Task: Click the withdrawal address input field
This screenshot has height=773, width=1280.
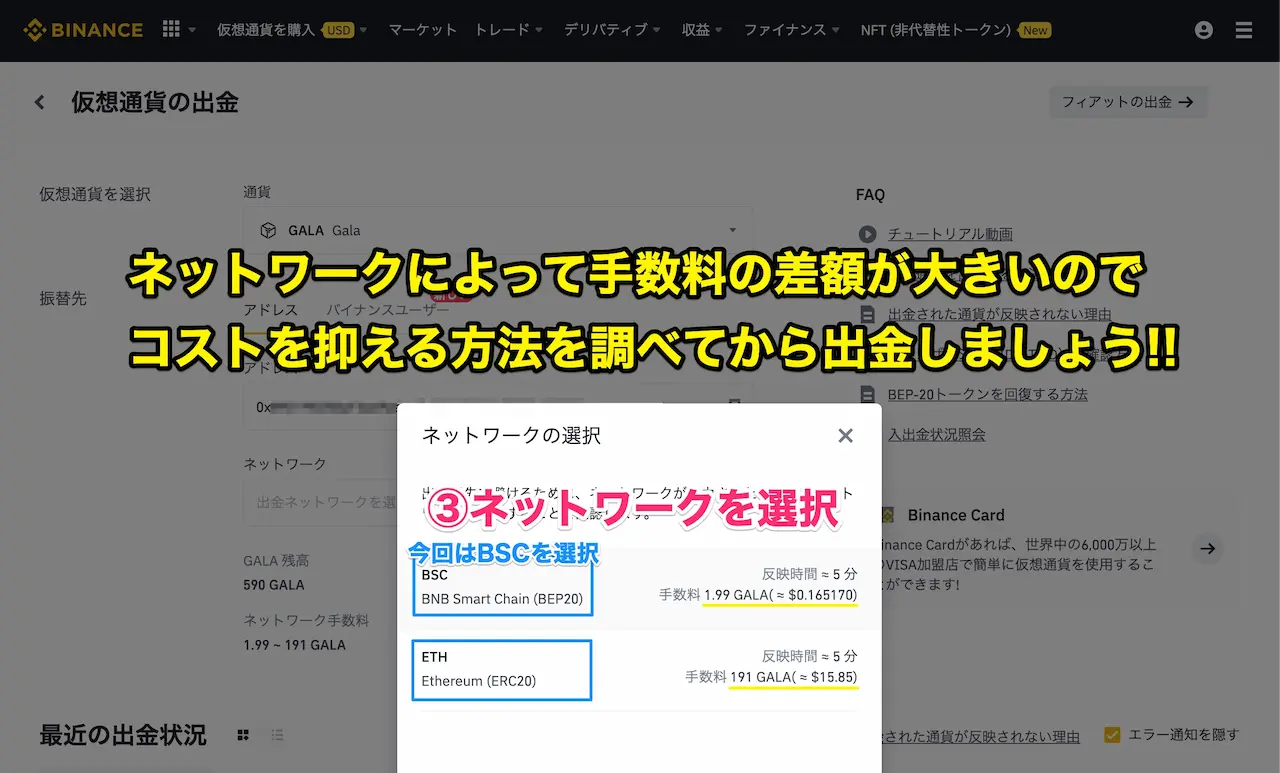Action: coord(498,407)
